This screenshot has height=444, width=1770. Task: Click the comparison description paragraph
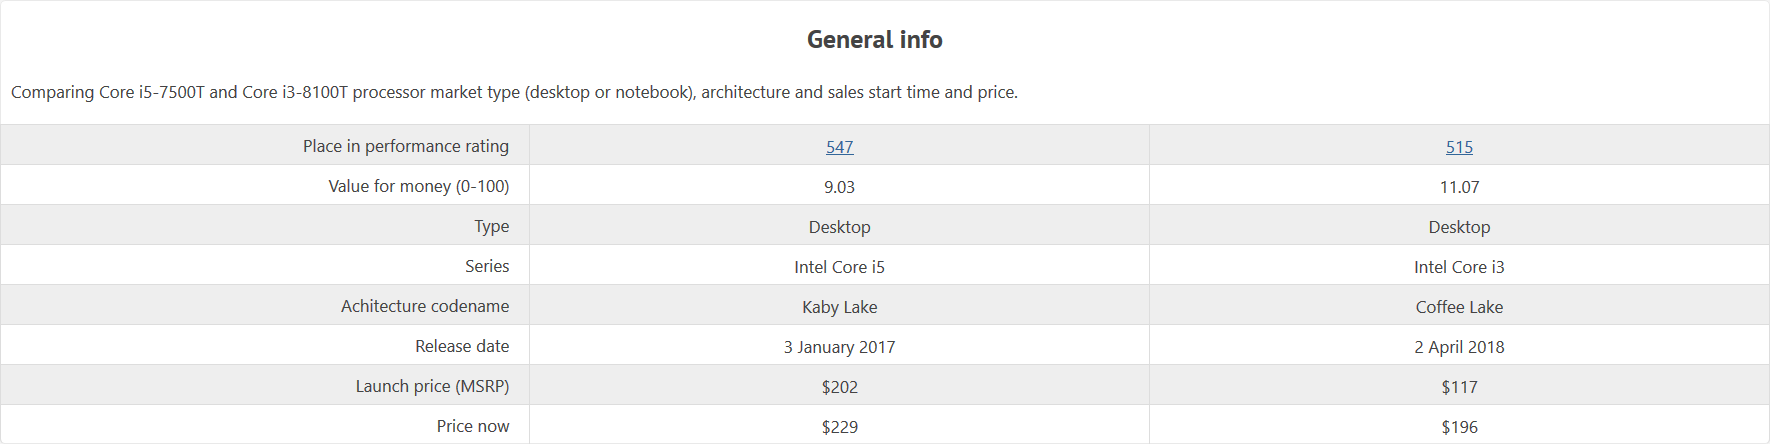coord(514,92)
